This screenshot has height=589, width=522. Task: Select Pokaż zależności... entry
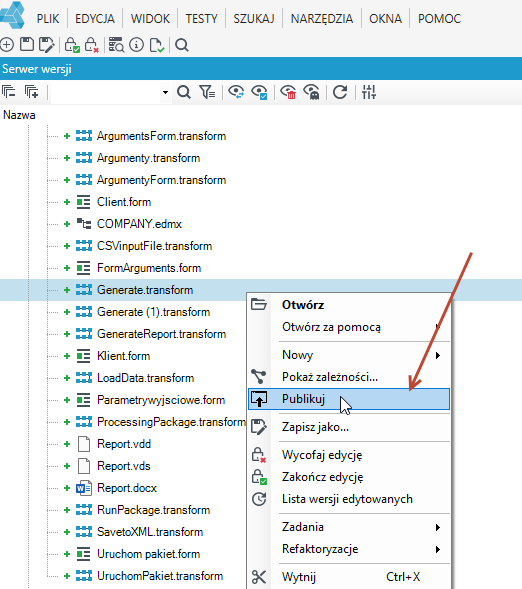[349, 377]
